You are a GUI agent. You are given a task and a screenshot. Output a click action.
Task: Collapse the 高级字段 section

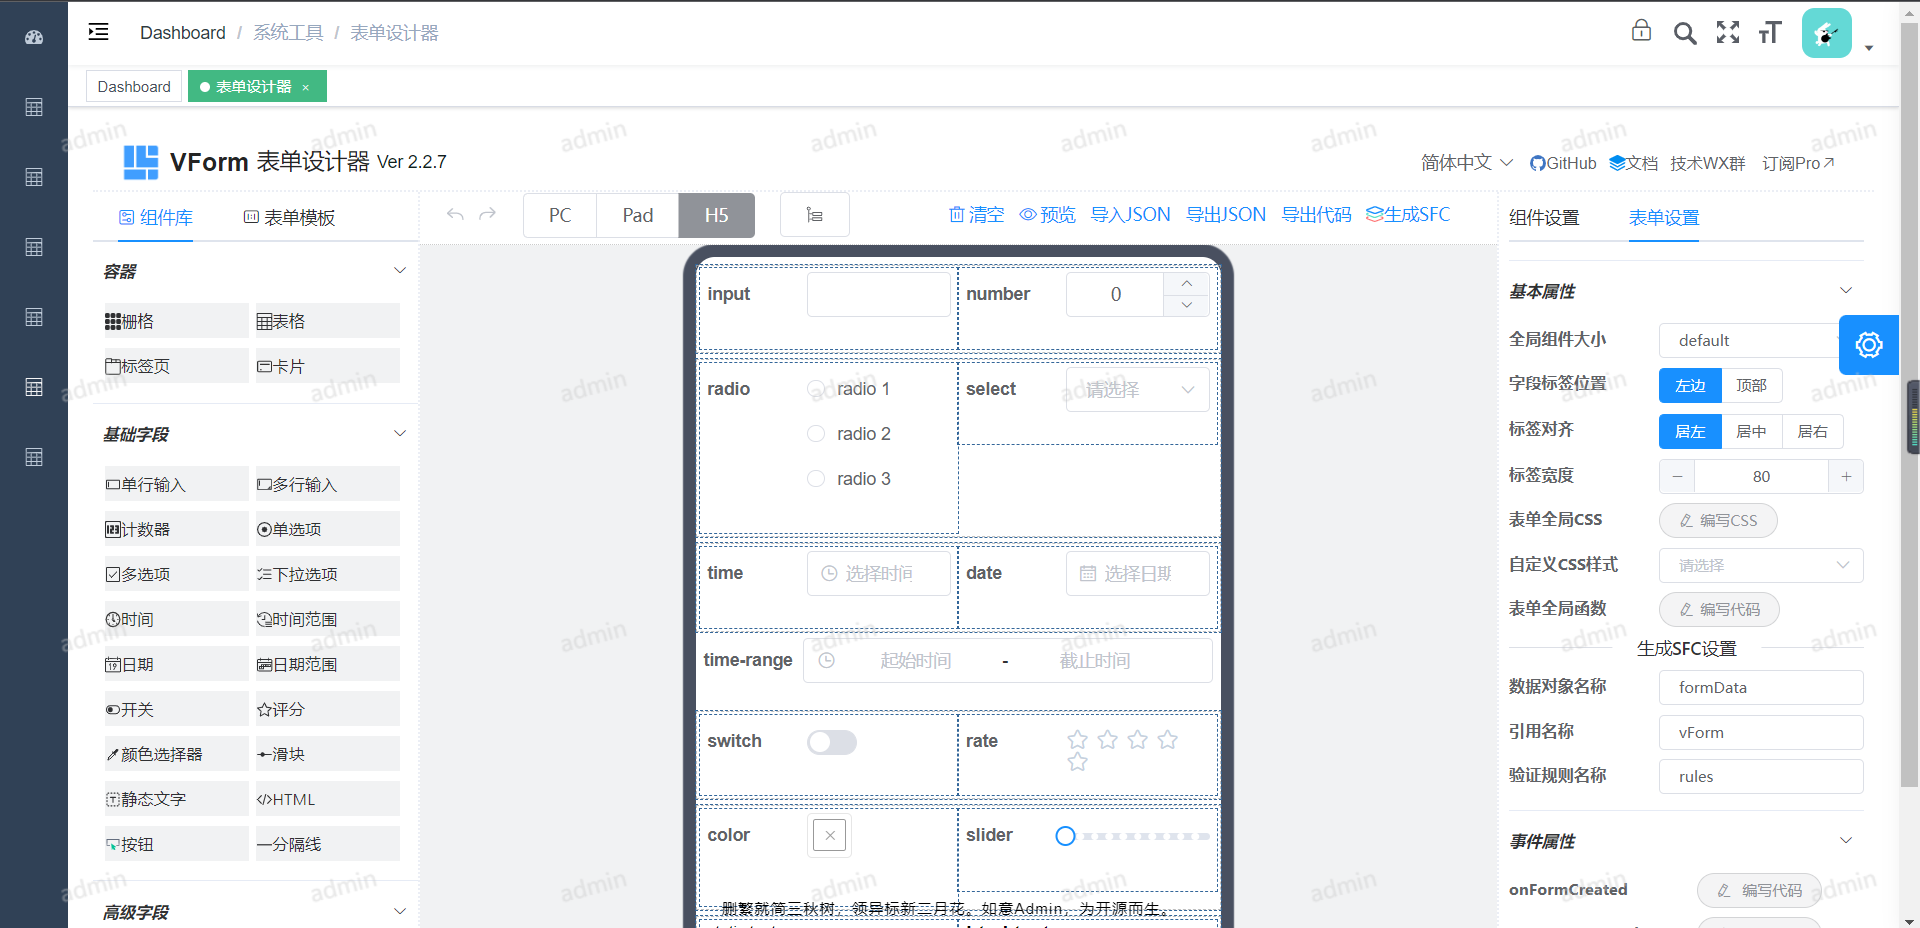[x=400, y=912]
